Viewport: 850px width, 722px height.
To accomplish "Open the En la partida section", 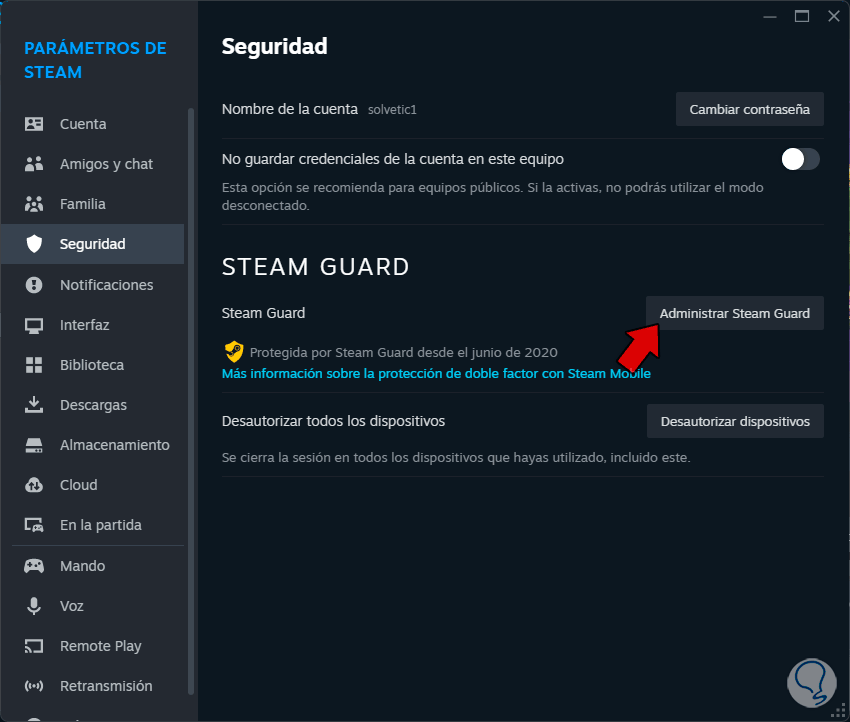I will pos(100,525).
